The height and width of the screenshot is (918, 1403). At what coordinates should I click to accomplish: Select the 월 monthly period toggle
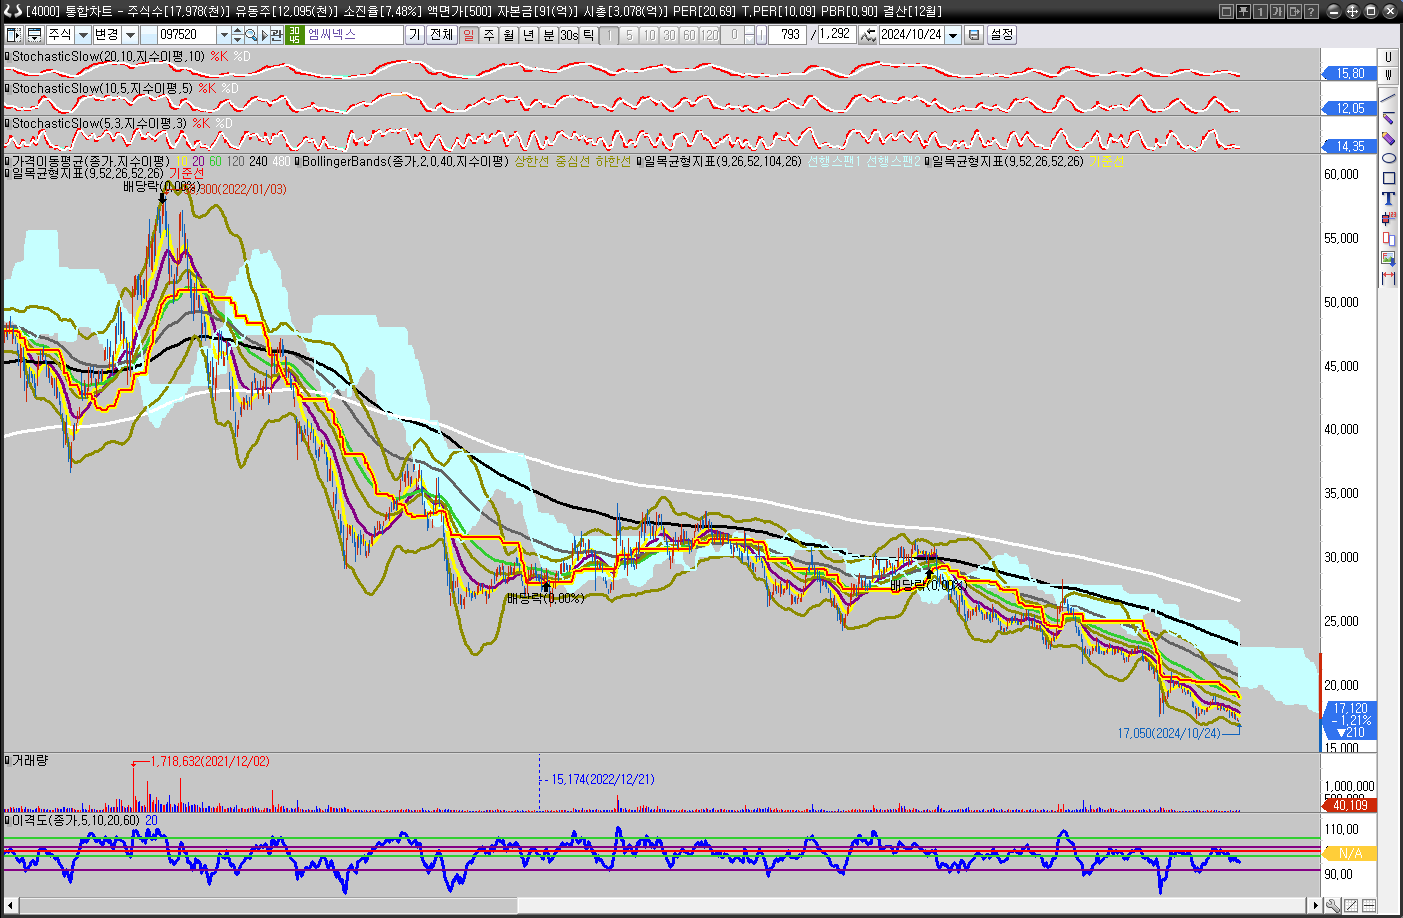(x=509, y=35)
